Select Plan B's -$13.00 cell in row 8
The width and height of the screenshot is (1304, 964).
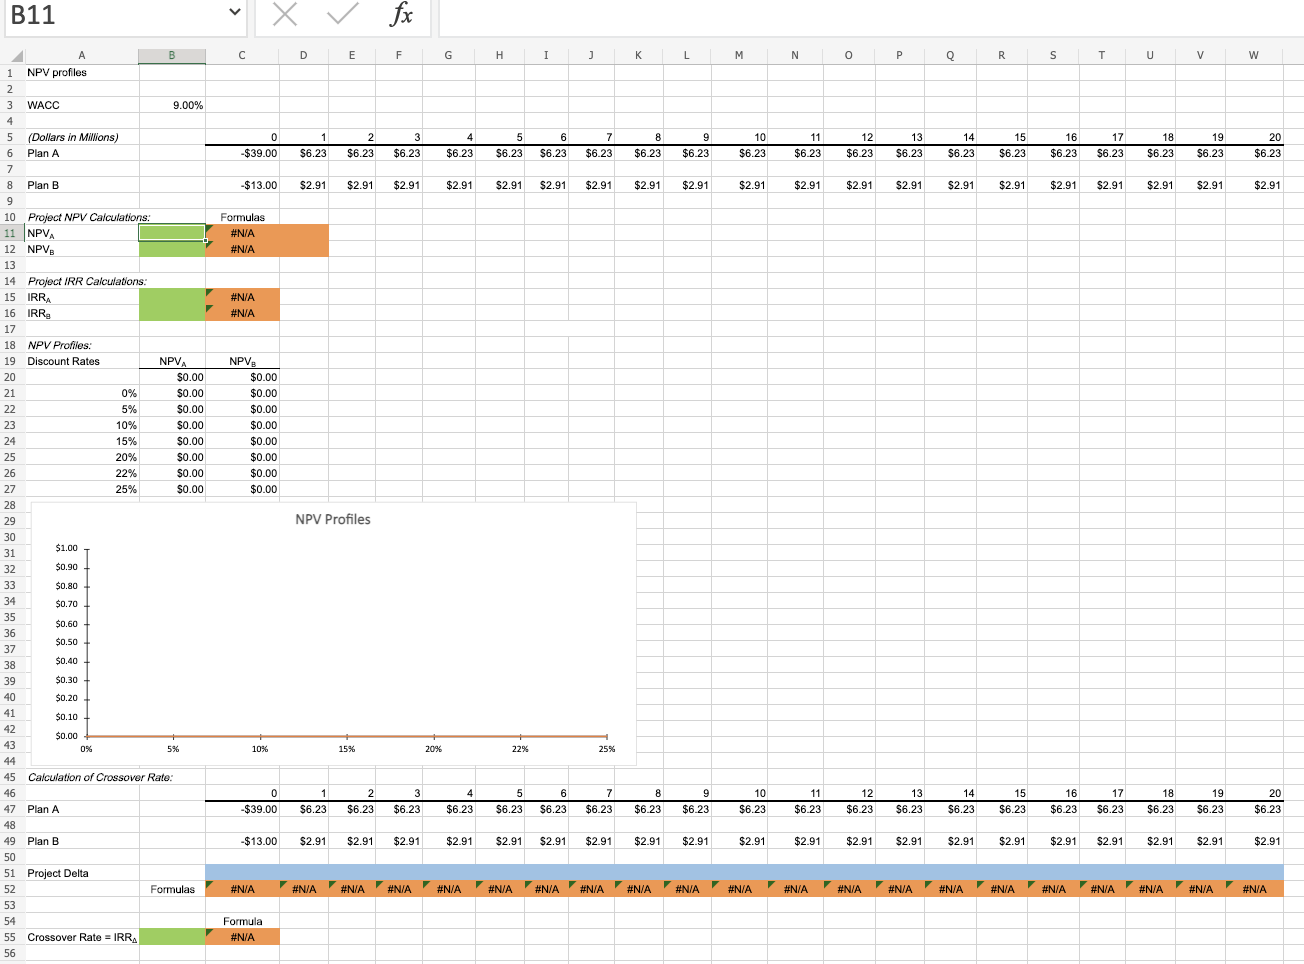click(x=243, y=185)
